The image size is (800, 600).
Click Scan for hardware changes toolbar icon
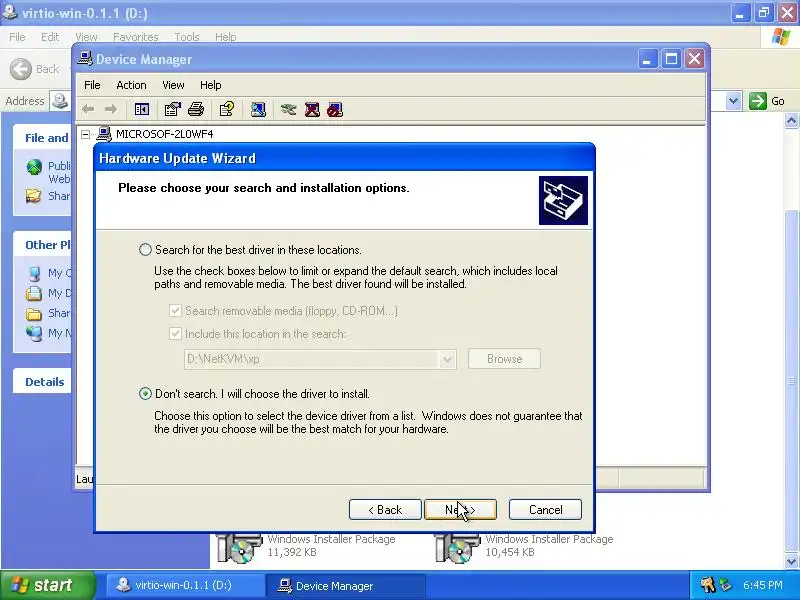[x=258, y=109]
